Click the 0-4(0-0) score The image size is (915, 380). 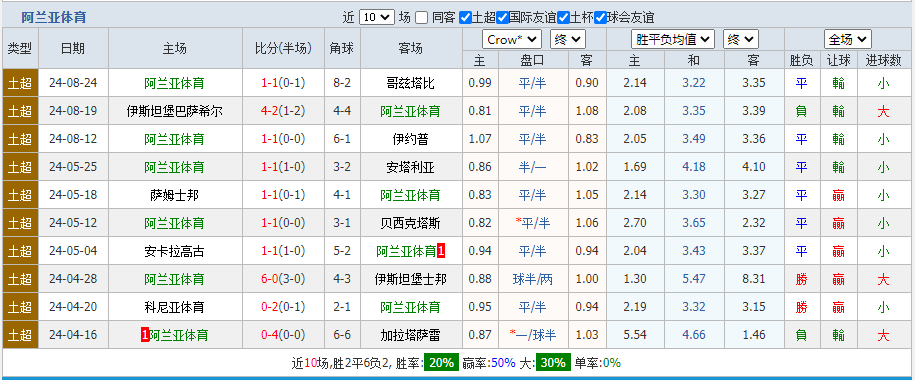click(x=283, y=335)
